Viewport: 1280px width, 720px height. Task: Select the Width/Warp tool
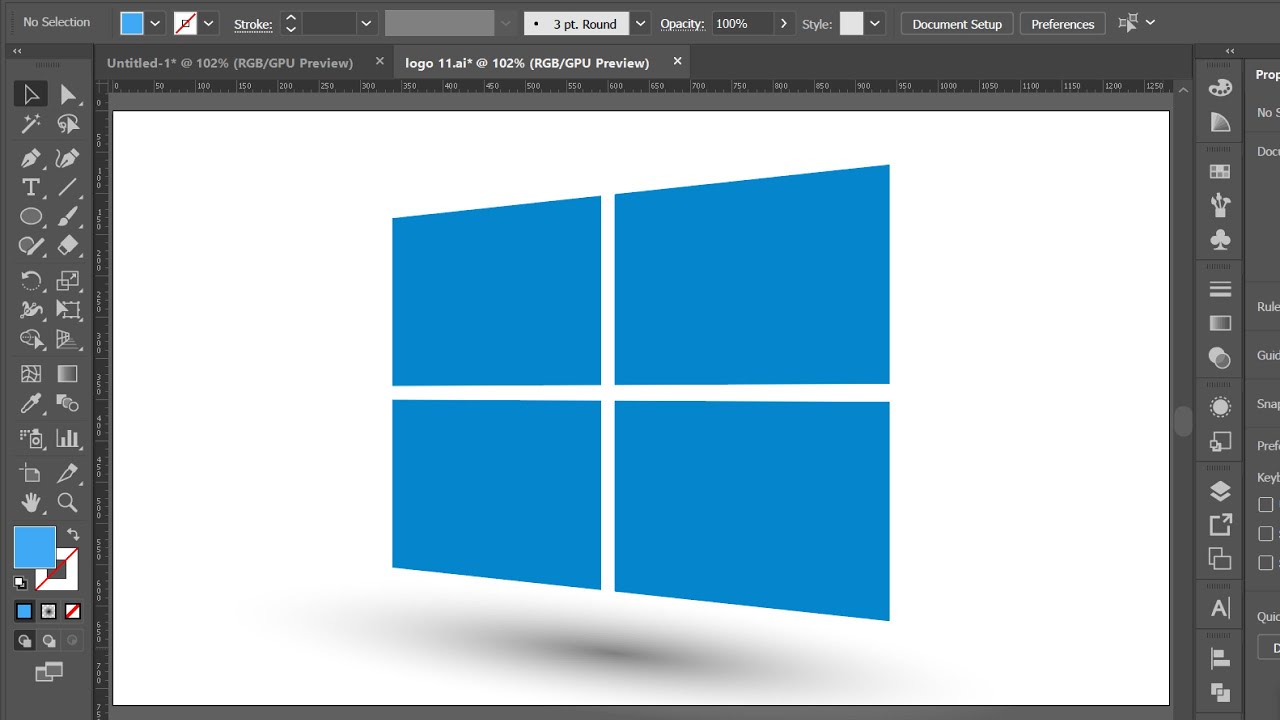click(31, 310)
